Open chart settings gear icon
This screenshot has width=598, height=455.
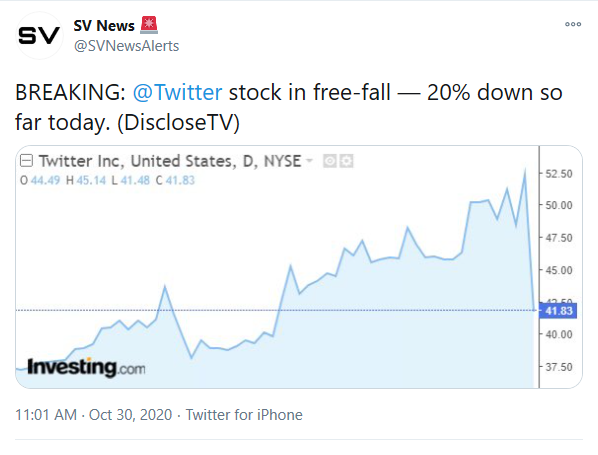pyautogui.click(x=347, y=161)
